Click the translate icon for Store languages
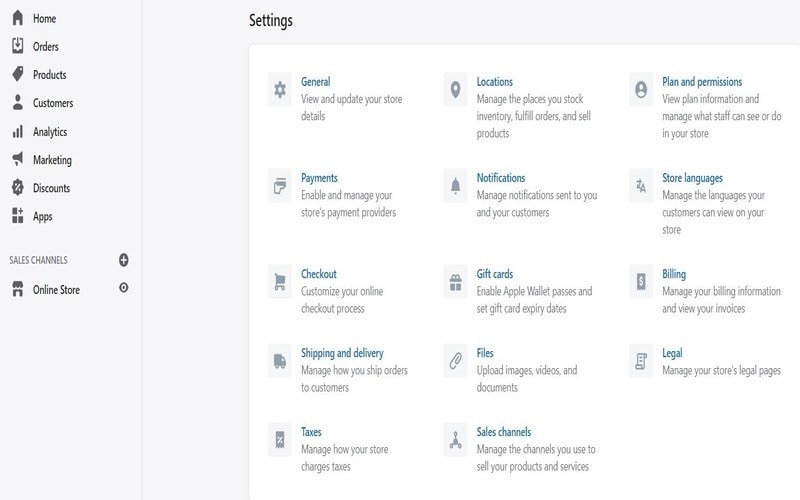 [641, 186]
